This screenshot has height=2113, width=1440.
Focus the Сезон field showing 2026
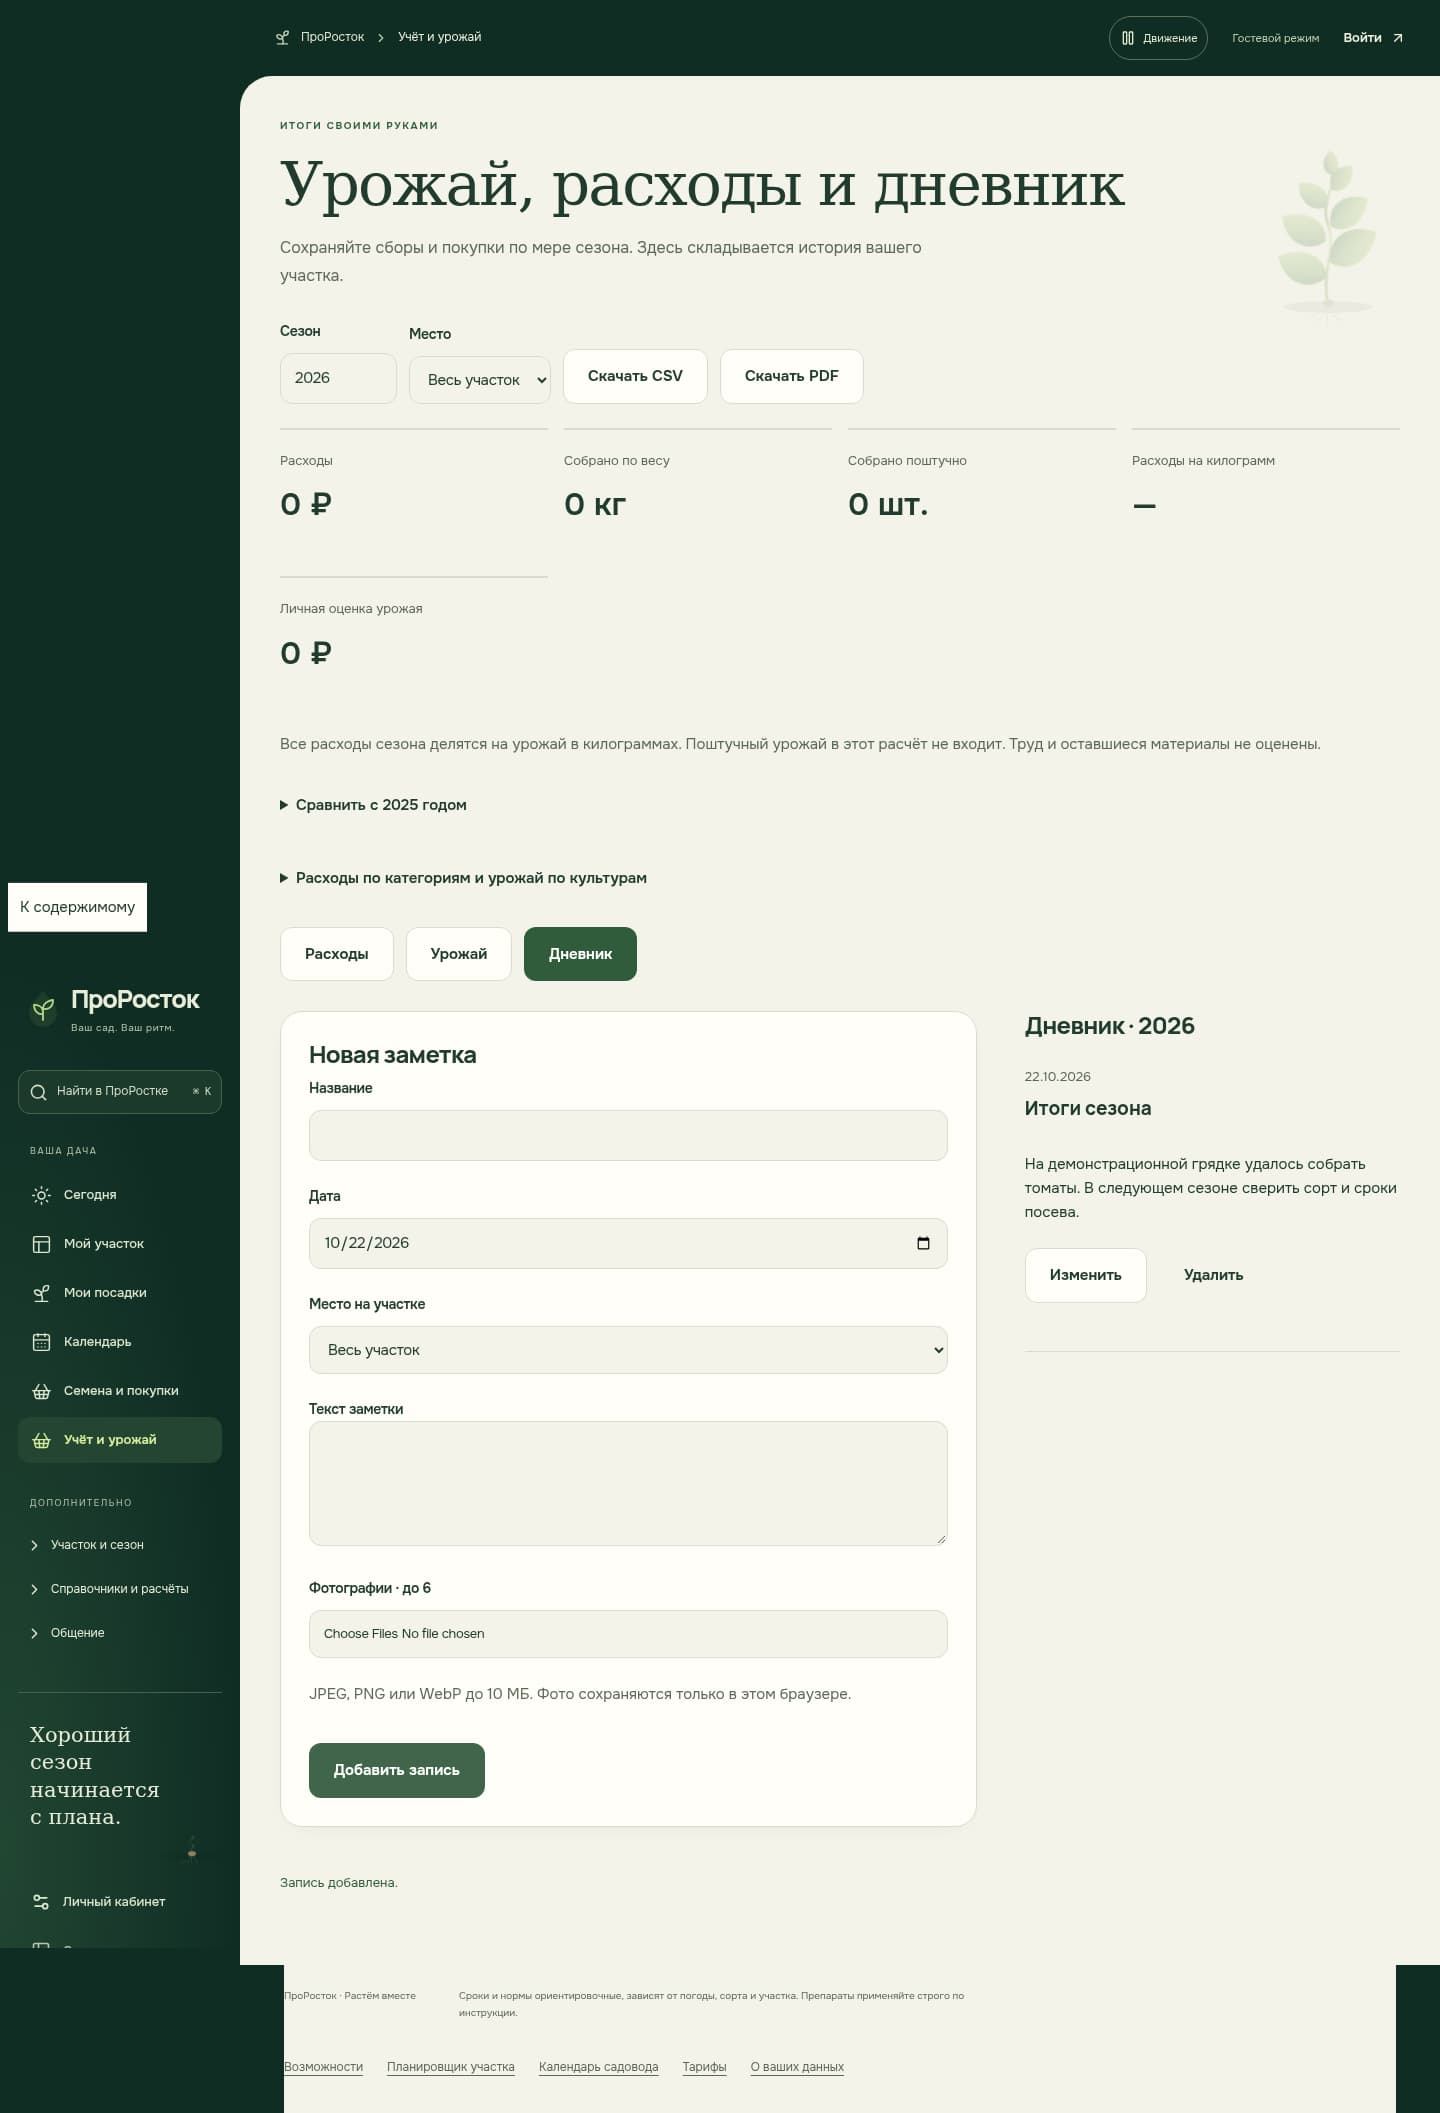[x=338, y=378]
